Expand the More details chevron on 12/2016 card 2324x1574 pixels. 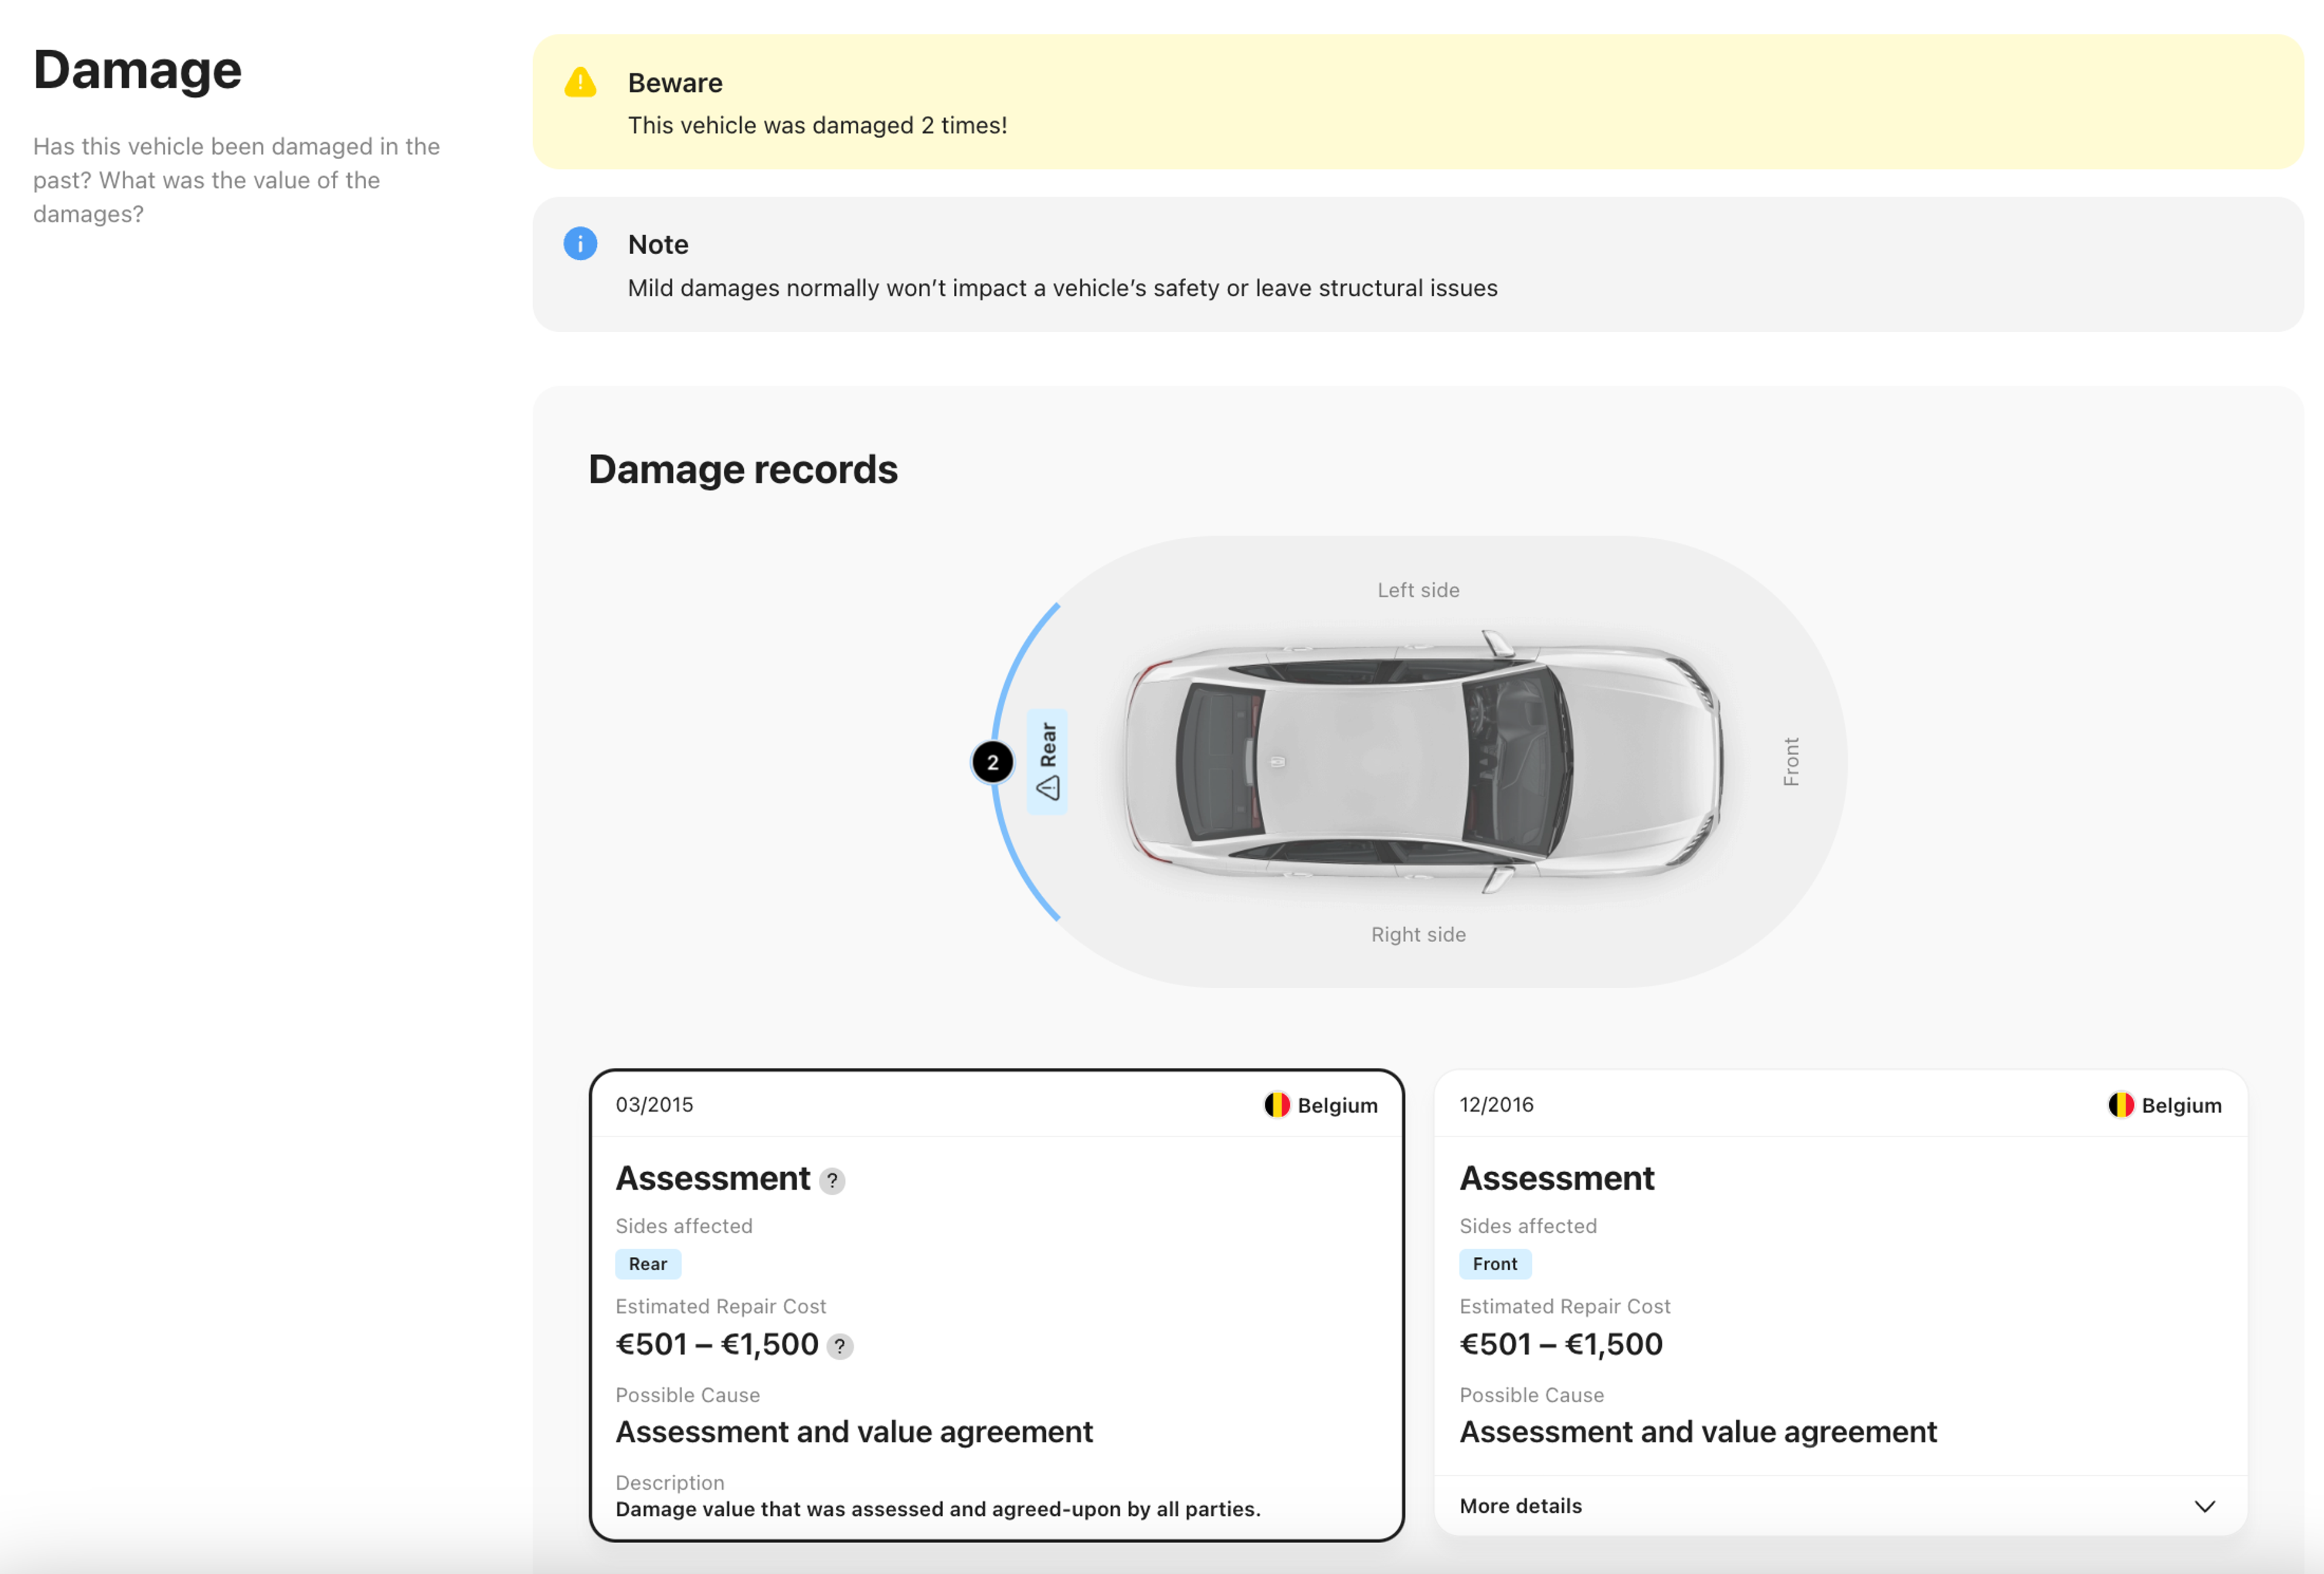(2204, 1506)
